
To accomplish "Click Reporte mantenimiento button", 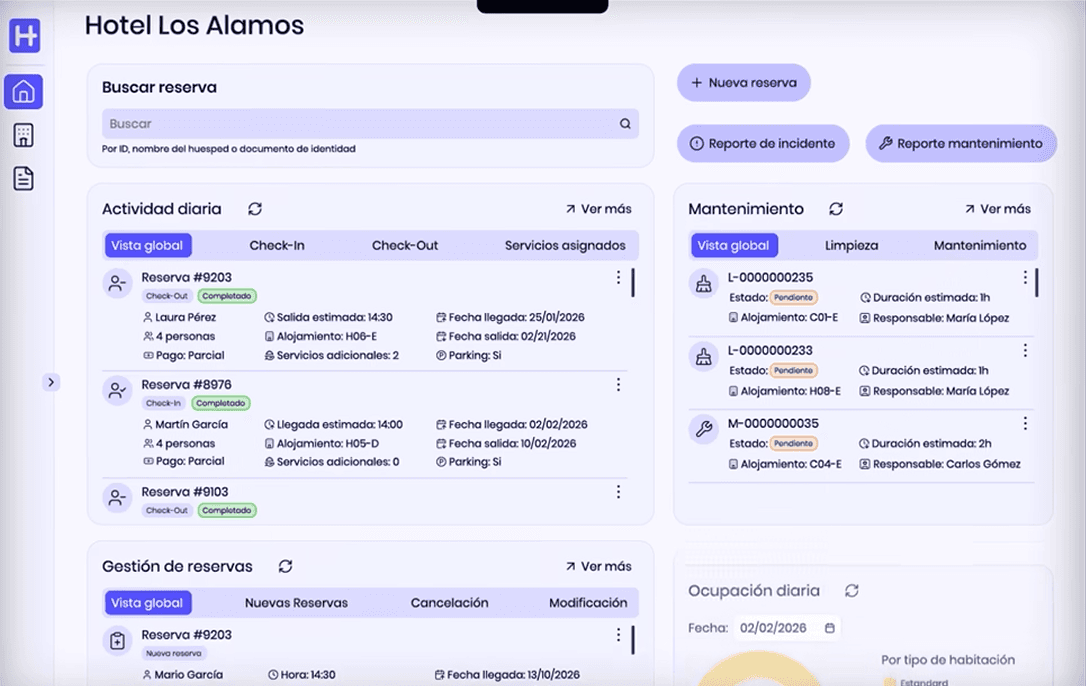I will pyautogui.click(x=961, y=143).
